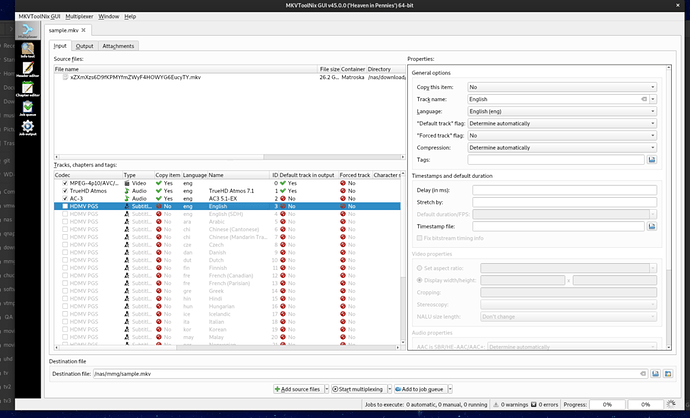690x418 pixels.
Task: Switch to the Output tab
Action: tap(84, 46)
